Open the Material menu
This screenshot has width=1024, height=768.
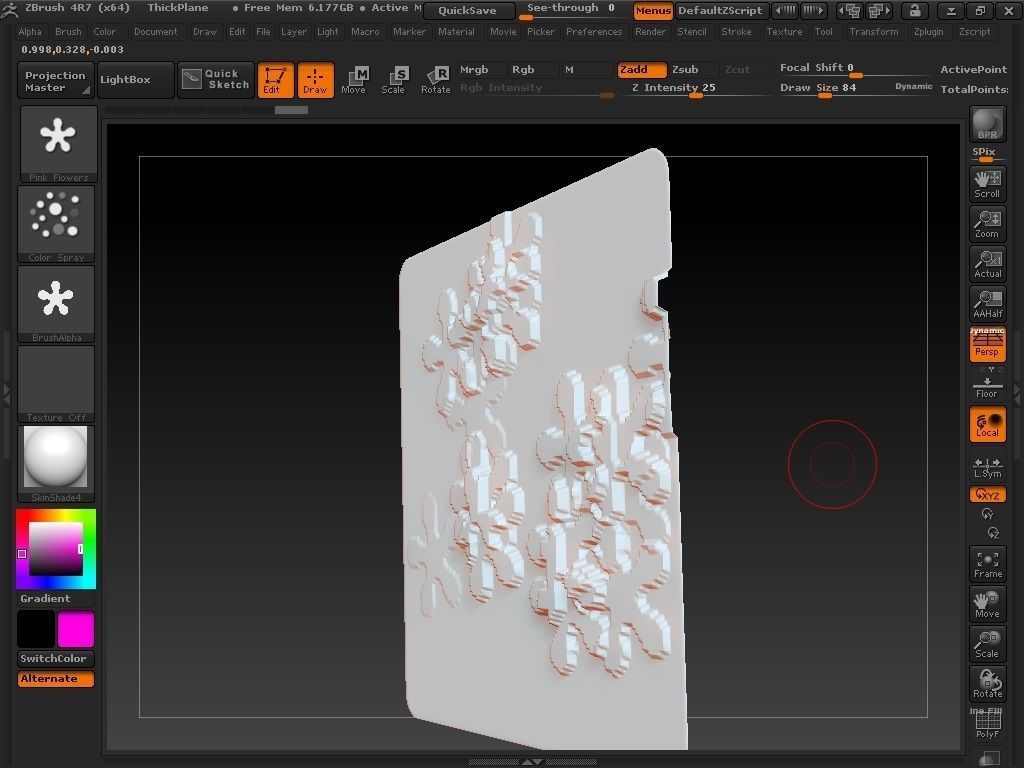click(x=456, y=31)
